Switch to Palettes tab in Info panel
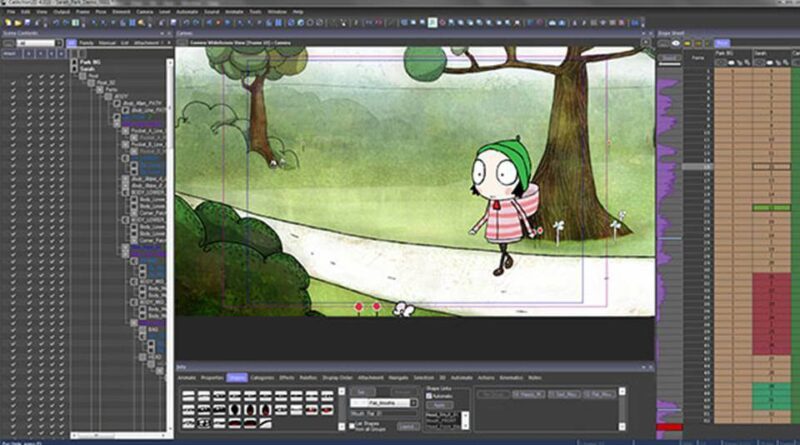800x445 pixels. click(x=308, y=378)
